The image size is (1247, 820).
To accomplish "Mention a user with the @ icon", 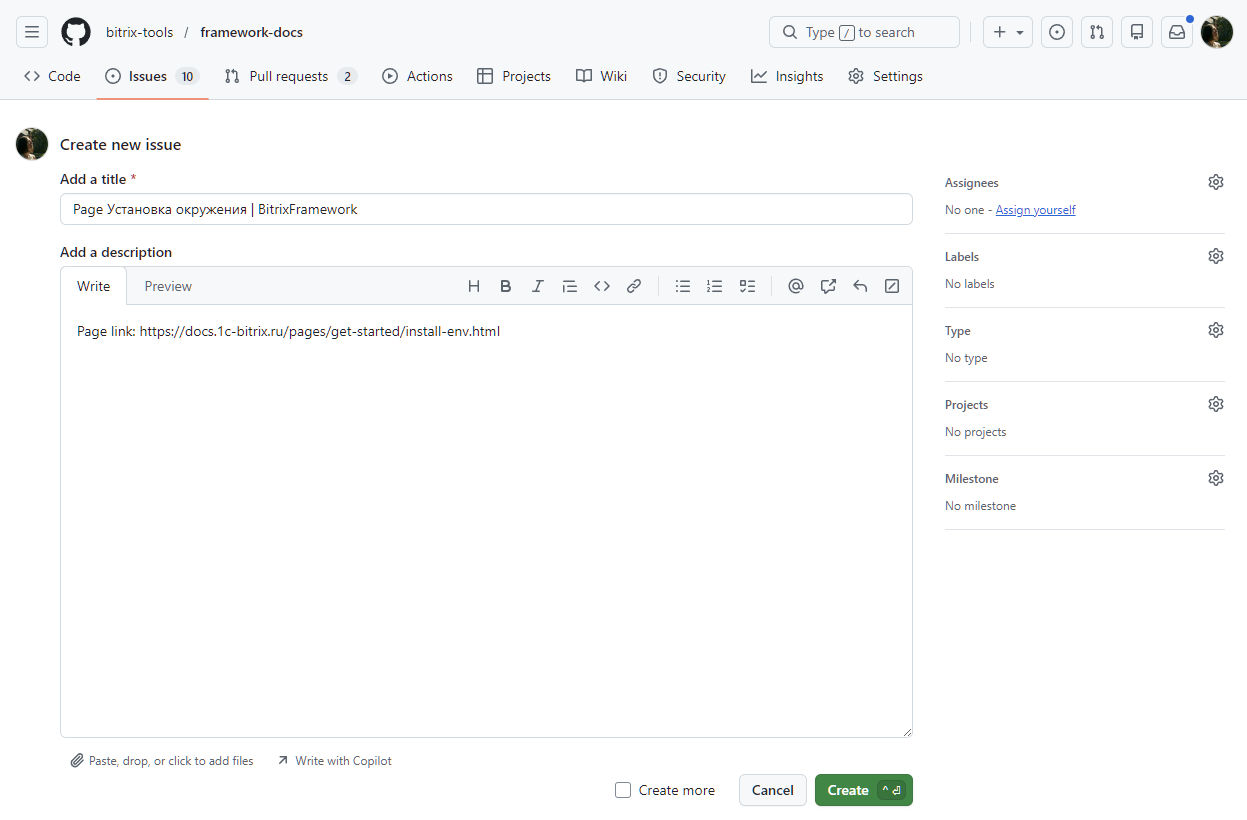I will pos(796,286).
